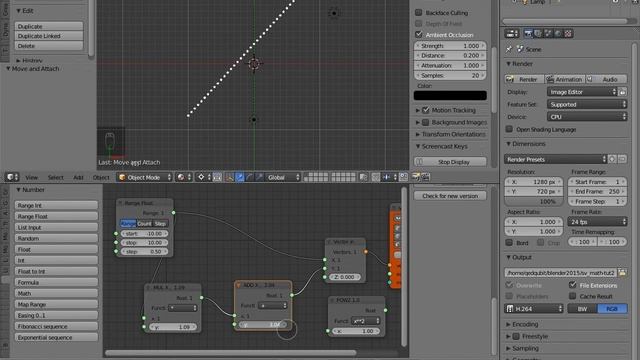The width and height of the screenshot is (640, 360).
Task: Toggle the Motion Tracking checkbox
Action: (426, 110)
